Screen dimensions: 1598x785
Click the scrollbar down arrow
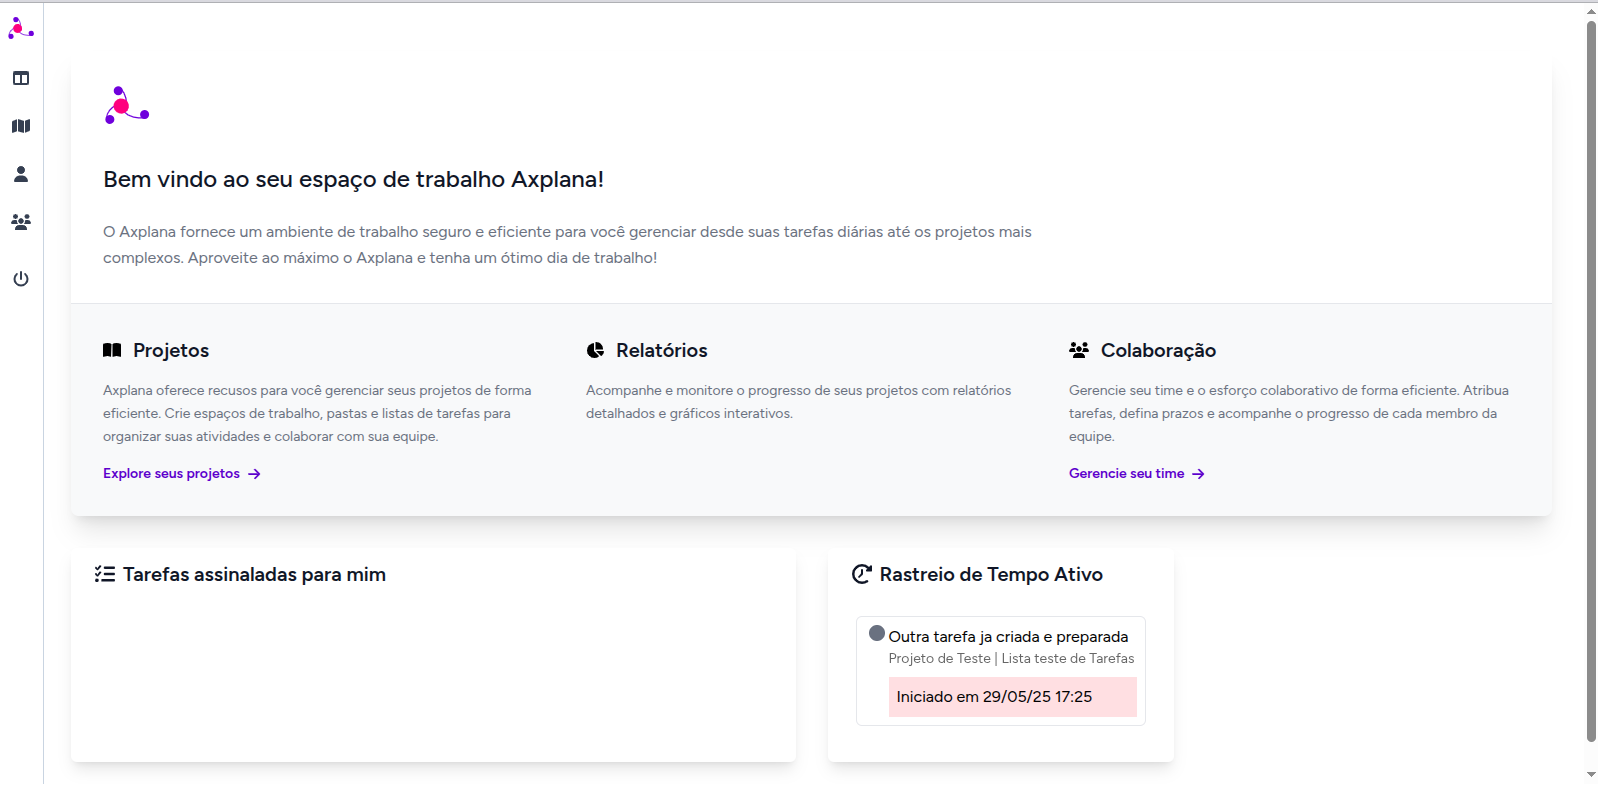tap(1591, 775)
